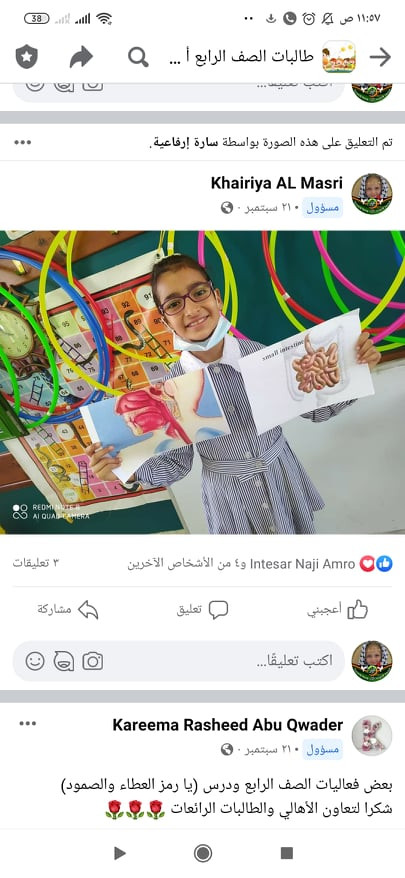
Task: Open options for the commented photo notice
Action: pos(22,142)
